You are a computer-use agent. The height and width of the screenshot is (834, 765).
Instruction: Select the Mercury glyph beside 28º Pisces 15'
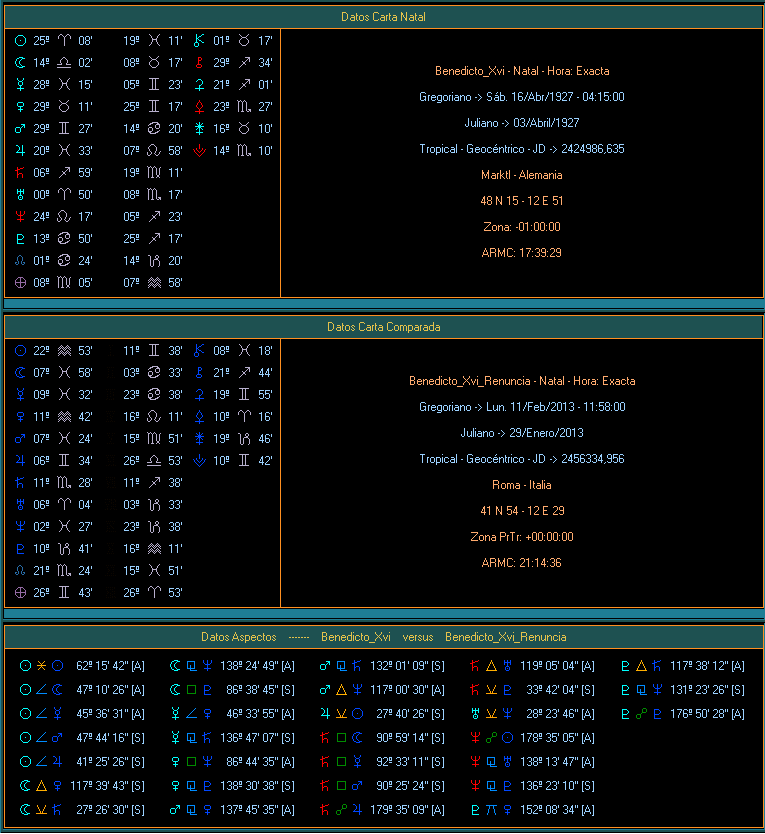point(20,85)
